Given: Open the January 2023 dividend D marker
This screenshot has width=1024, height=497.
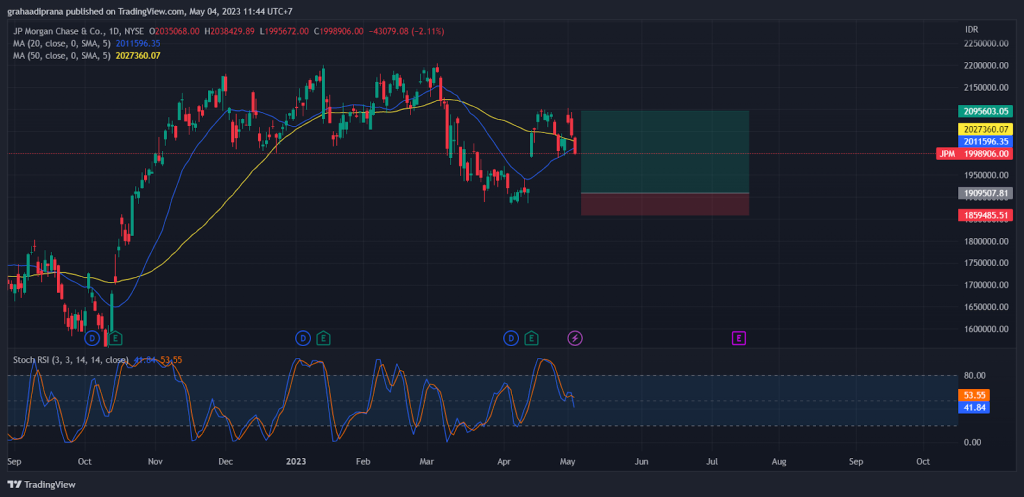Looking at the screenshot, I should click(x=302, y=338).
